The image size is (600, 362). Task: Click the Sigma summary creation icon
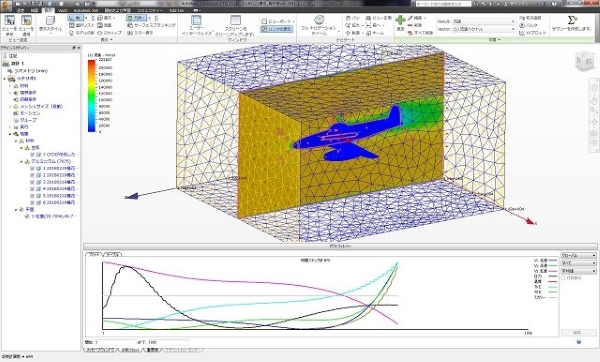click(x=571, y=20)
